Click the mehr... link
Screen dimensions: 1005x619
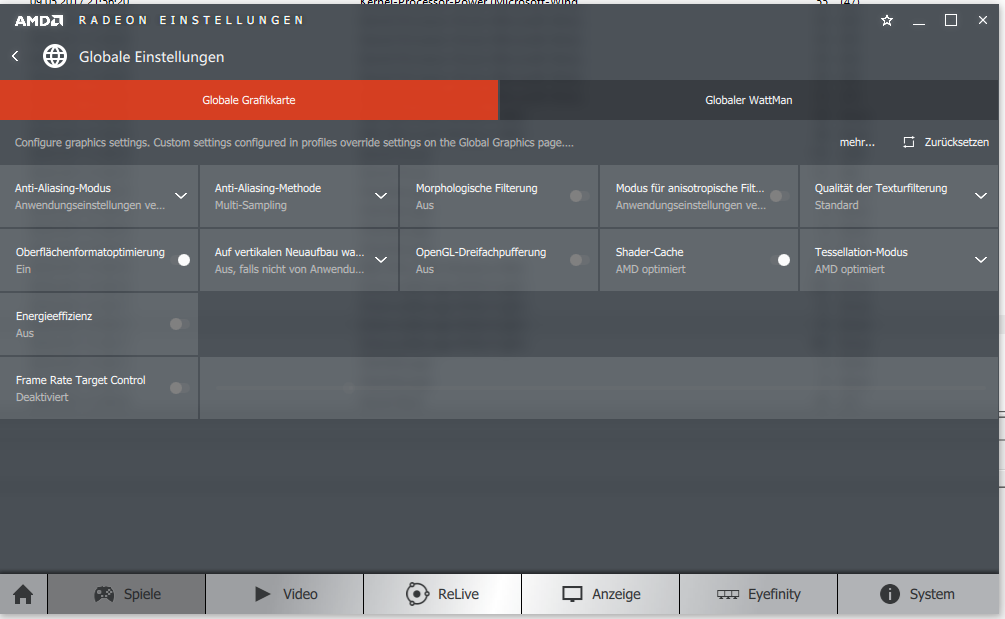tap(857, 142)
